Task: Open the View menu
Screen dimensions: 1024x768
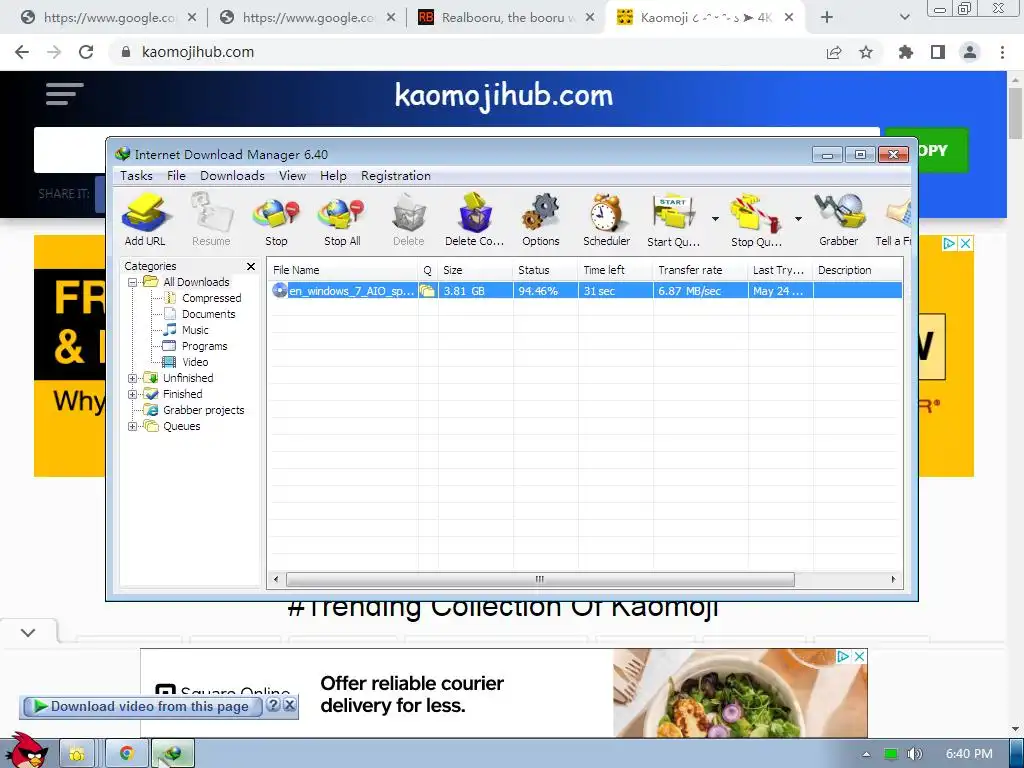Action: pos(293,176)
